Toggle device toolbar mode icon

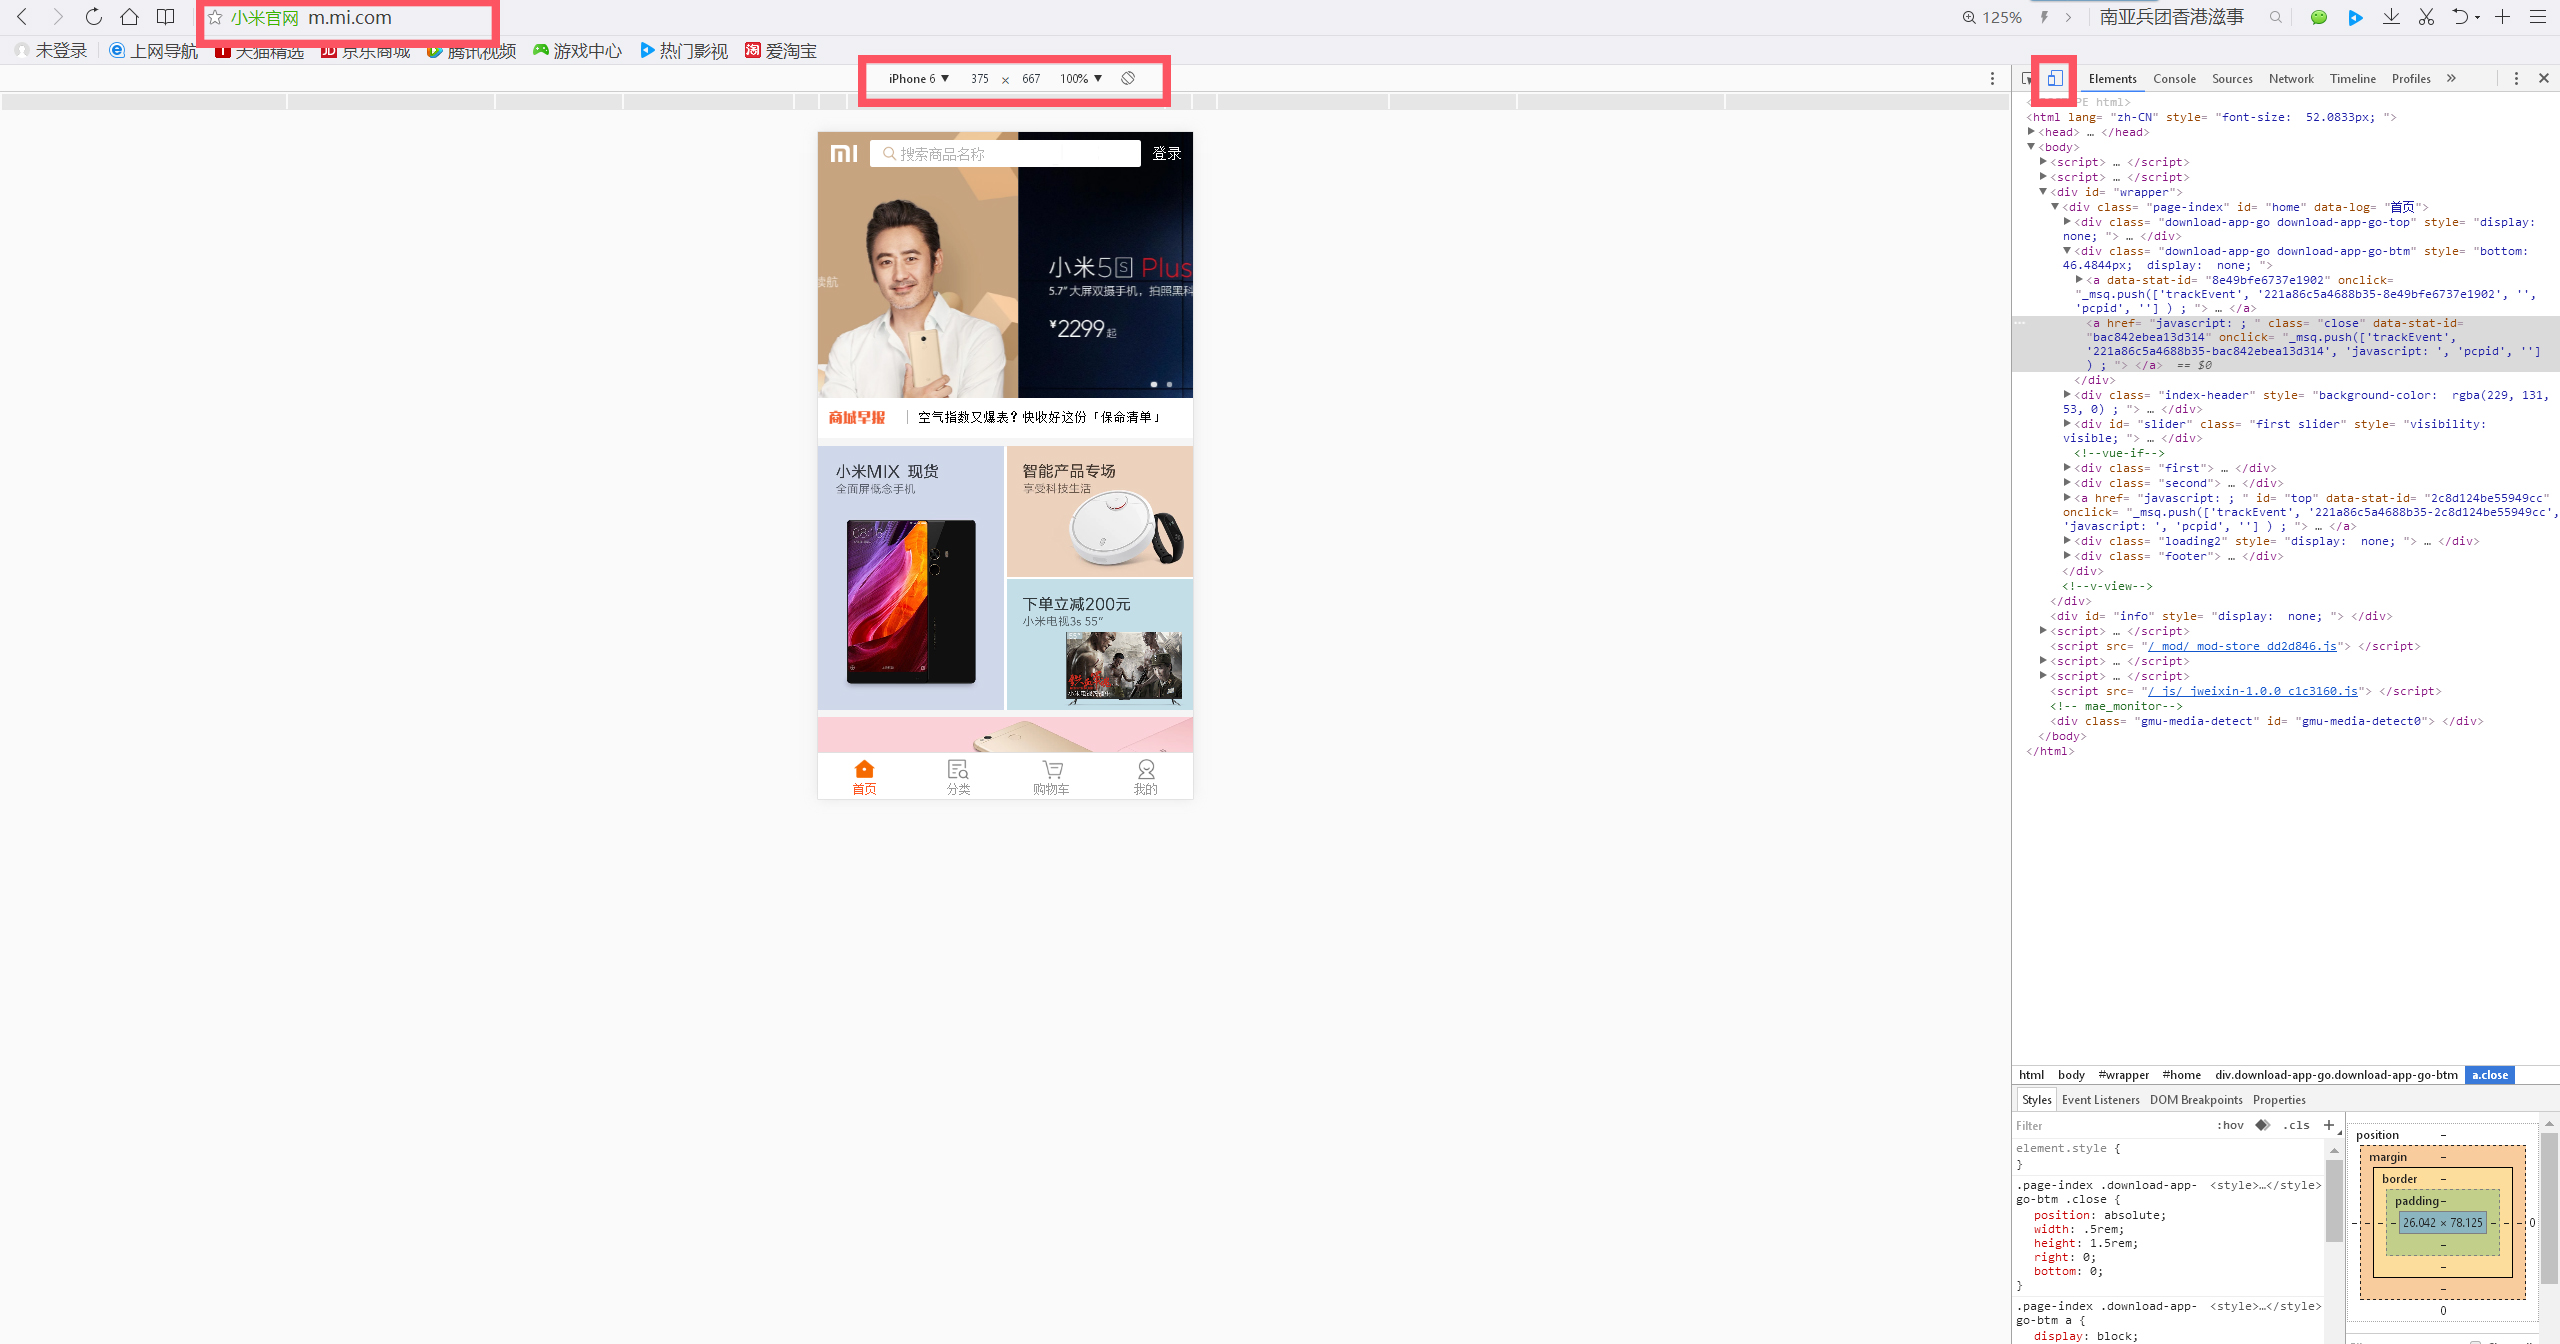[x=2054, y=78]
